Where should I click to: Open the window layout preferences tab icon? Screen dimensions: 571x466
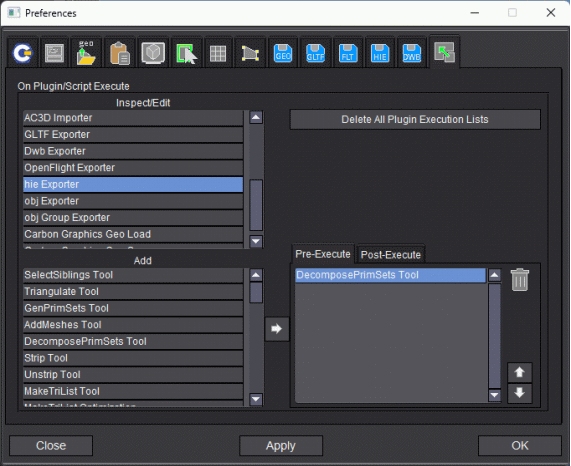[x=55, y=54]
